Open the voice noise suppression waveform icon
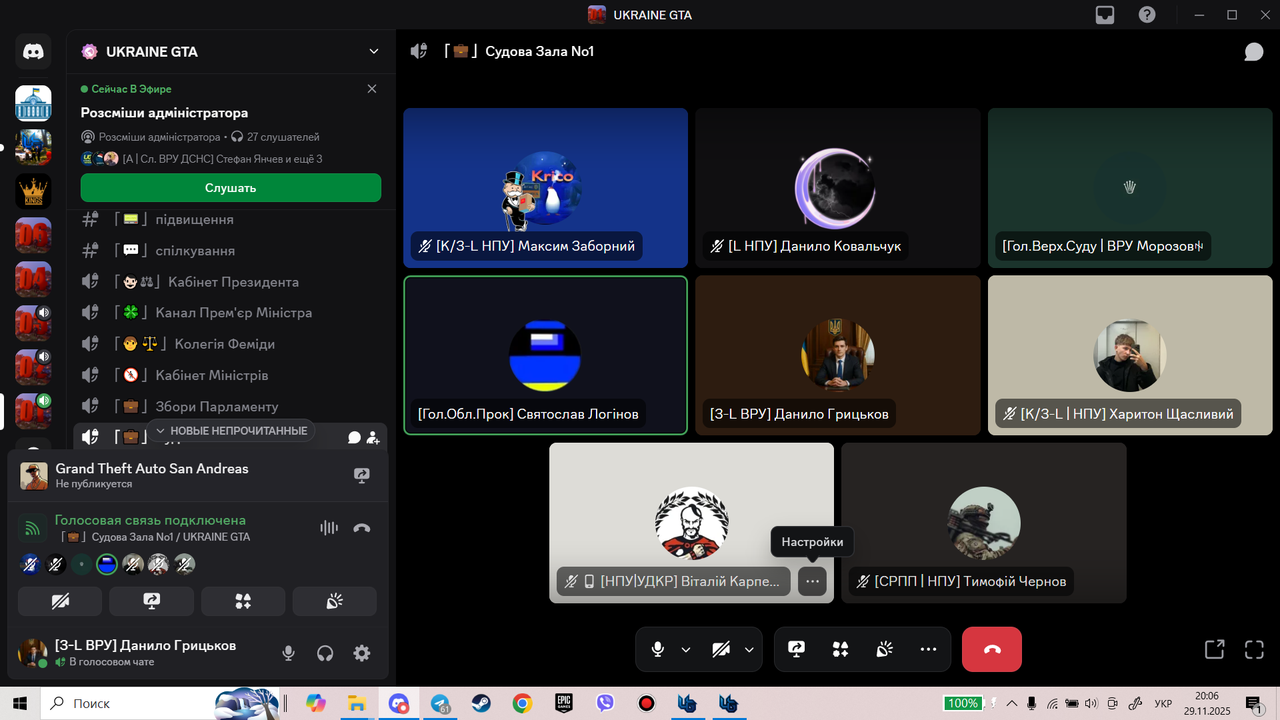The image size is (1280, 720). [328, 528]
